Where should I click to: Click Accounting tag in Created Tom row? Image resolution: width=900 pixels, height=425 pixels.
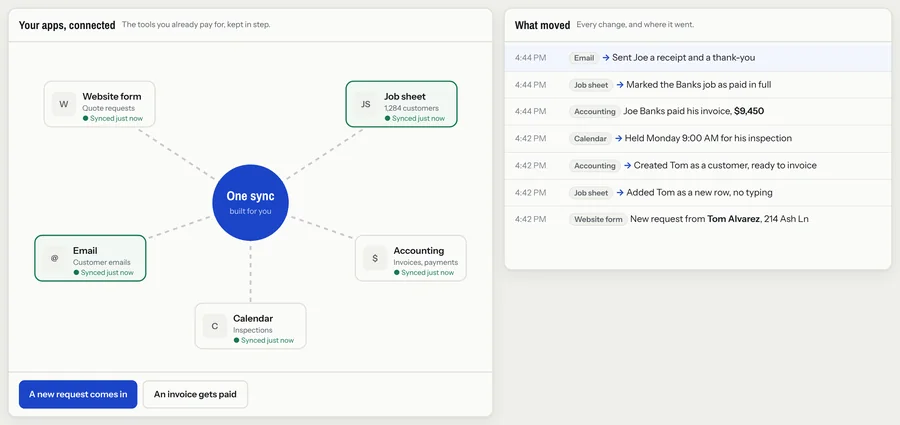(595, 165)
